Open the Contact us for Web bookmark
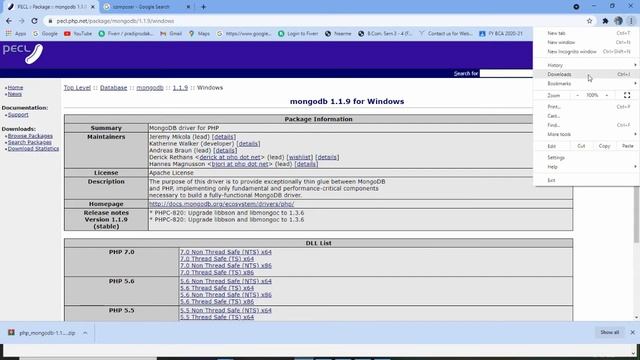The image size is (640, 360). pyautogui.click(x=445, y=33)
